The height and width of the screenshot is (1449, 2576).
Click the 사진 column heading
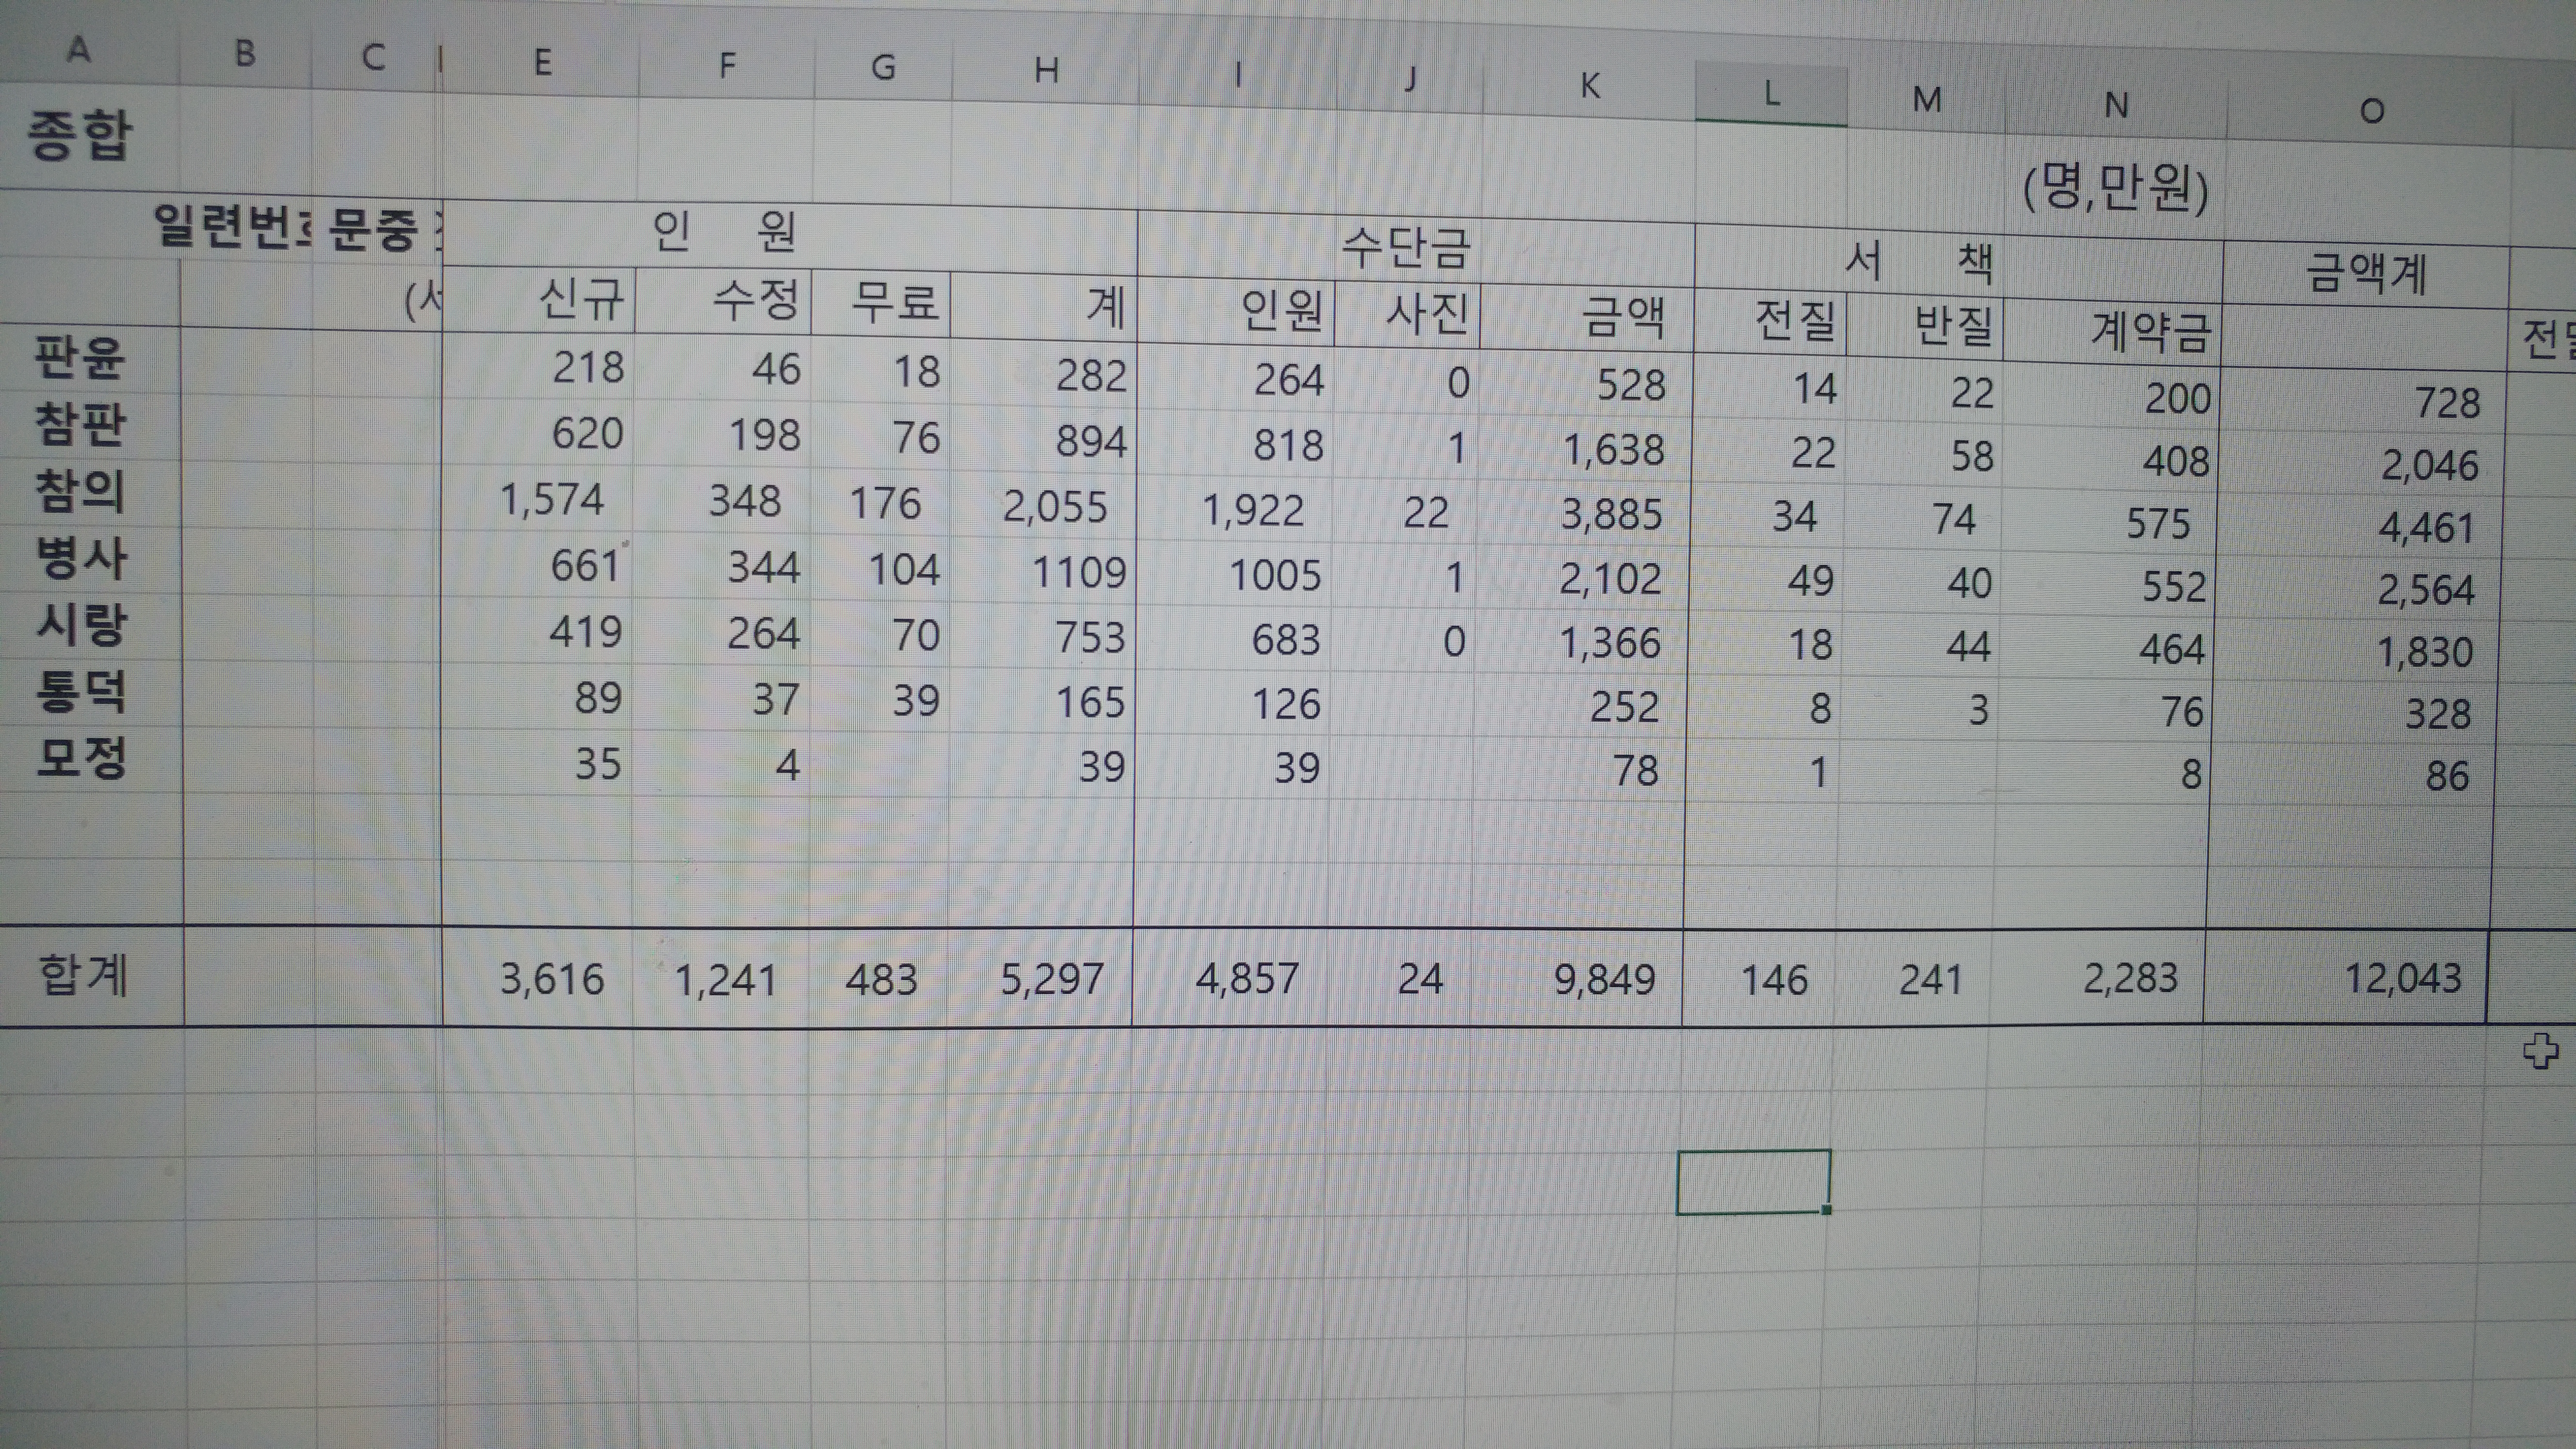click(x=1427, y=314)
